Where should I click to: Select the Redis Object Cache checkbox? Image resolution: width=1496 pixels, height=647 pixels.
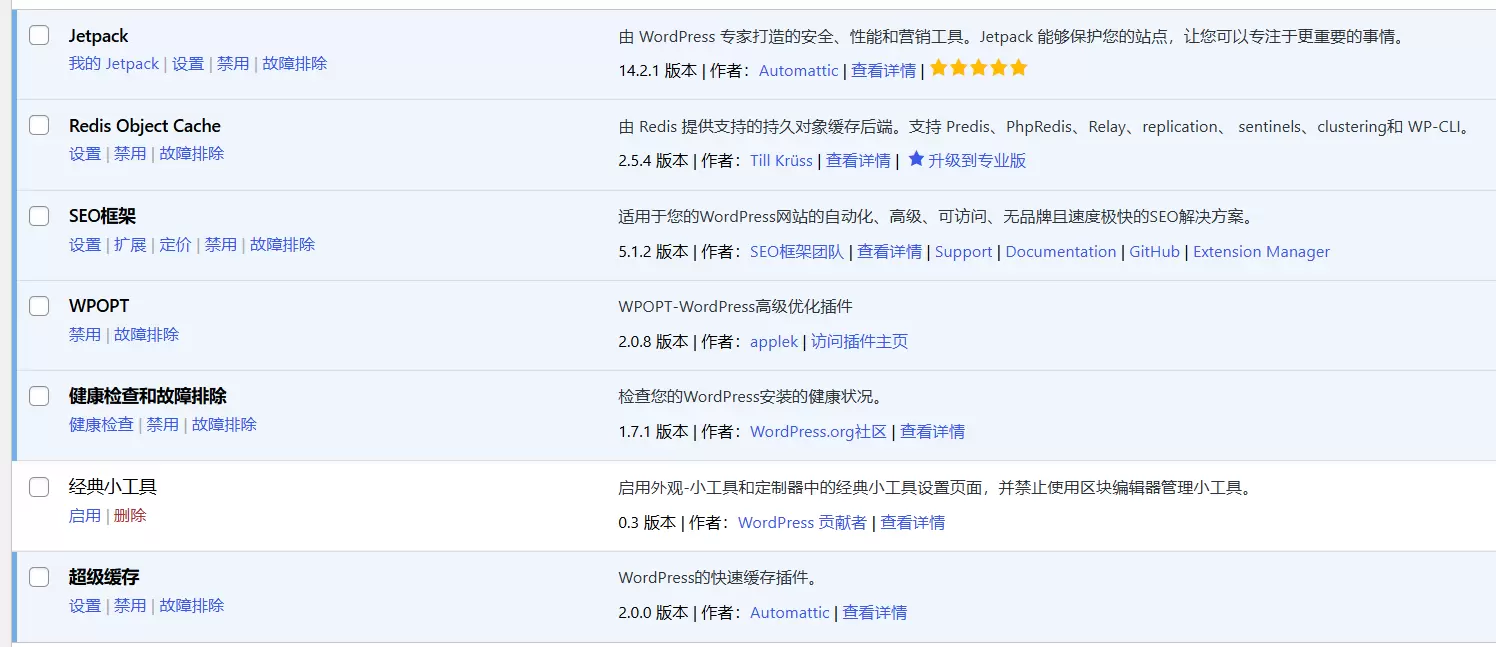pos(39,125)
